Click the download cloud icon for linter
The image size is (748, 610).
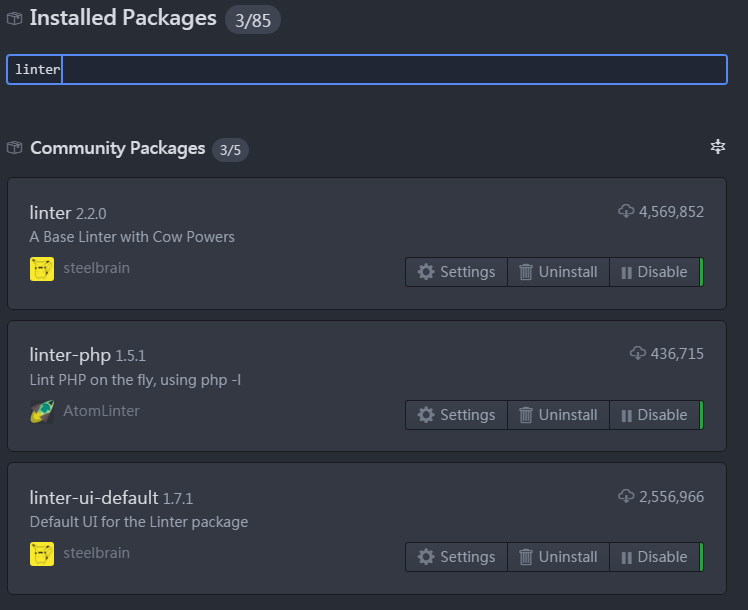tap(626, 211)
